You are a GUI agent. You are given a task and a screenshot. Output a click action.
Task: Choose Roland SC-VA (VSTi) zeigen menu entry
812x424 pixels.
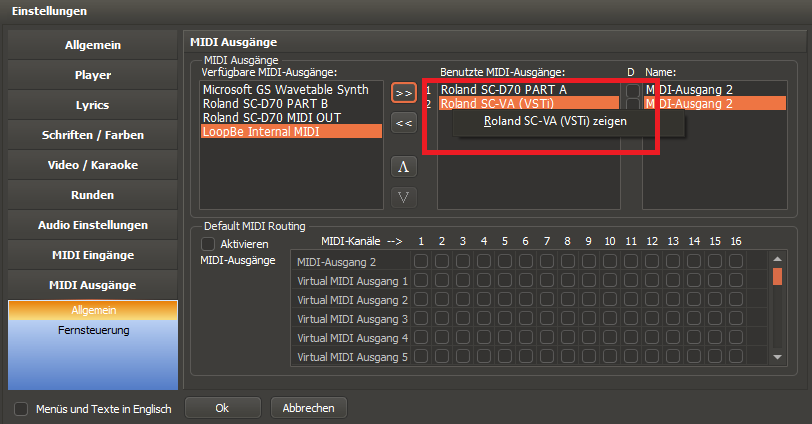[x=554, y=122]
